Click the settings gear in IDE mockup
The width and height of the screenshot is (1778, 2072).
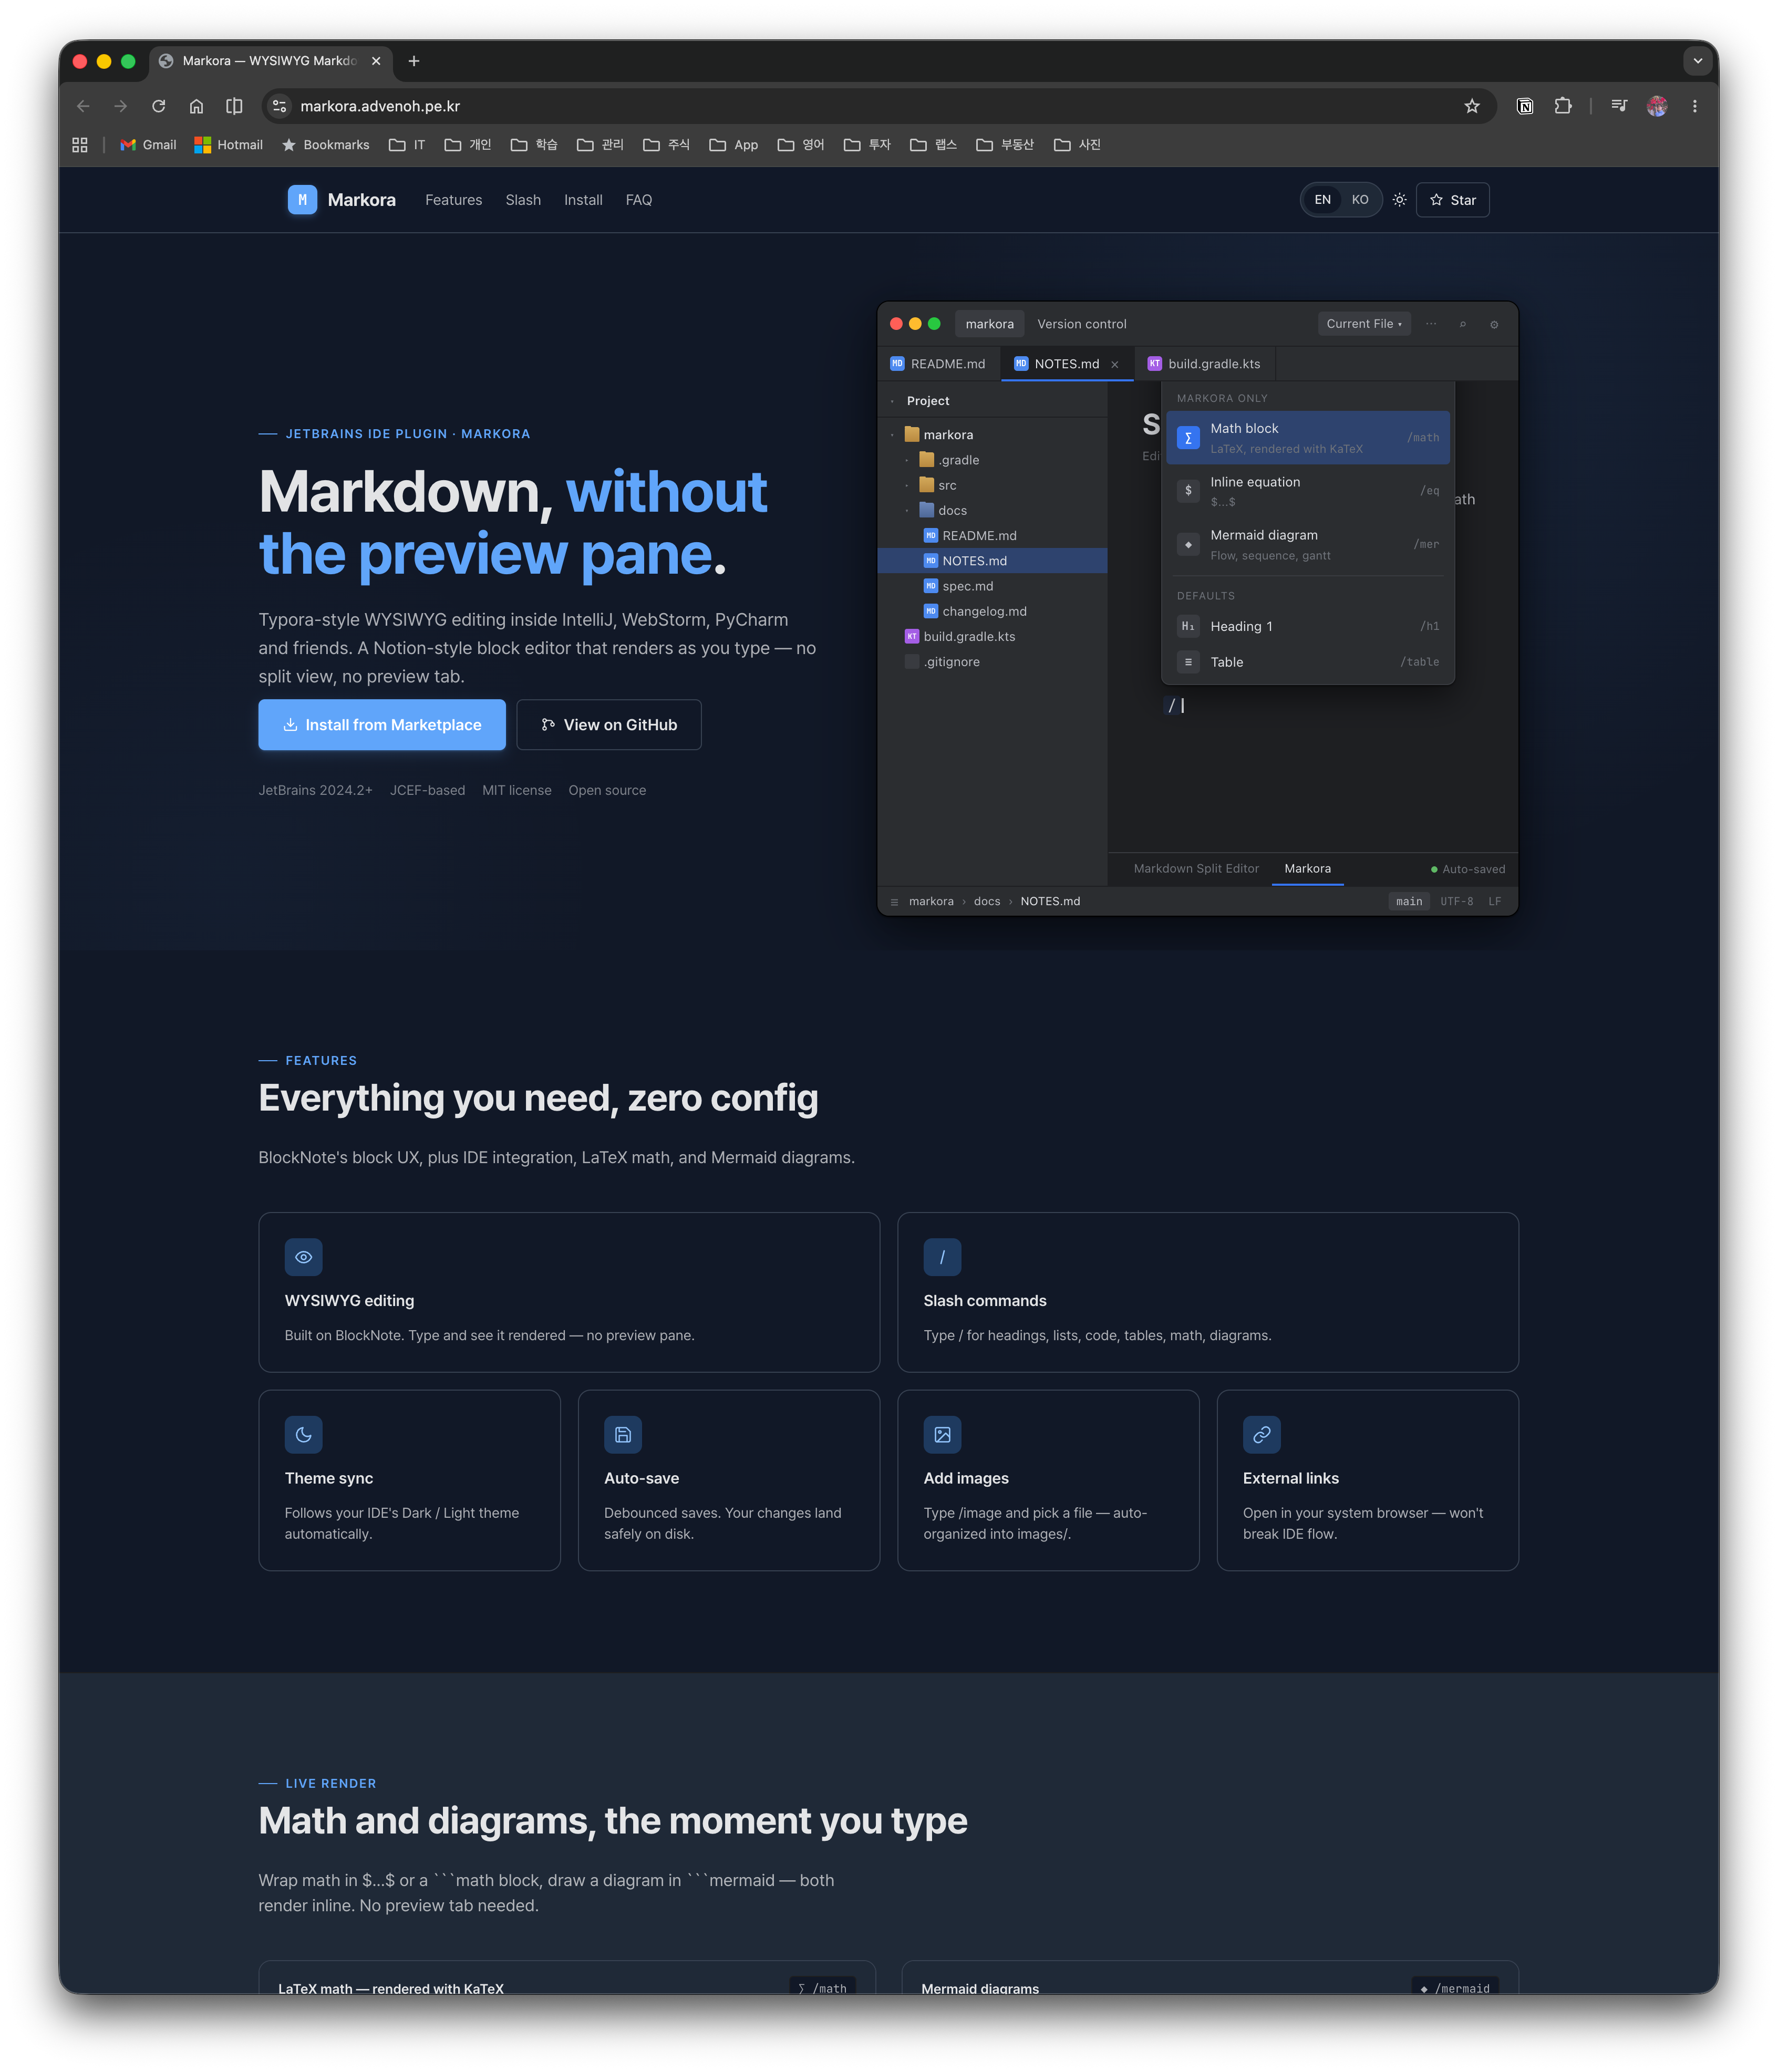[1494, 324]
